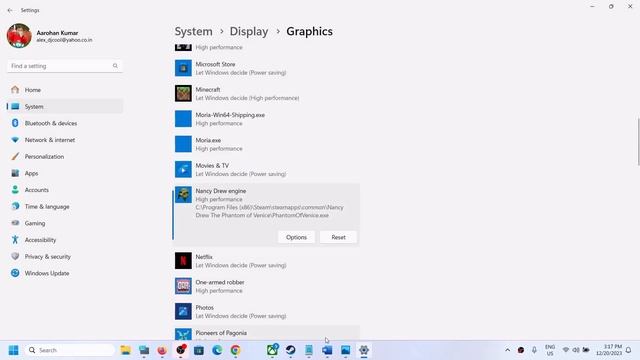Open Options for Nancy Drew engine

296,237
